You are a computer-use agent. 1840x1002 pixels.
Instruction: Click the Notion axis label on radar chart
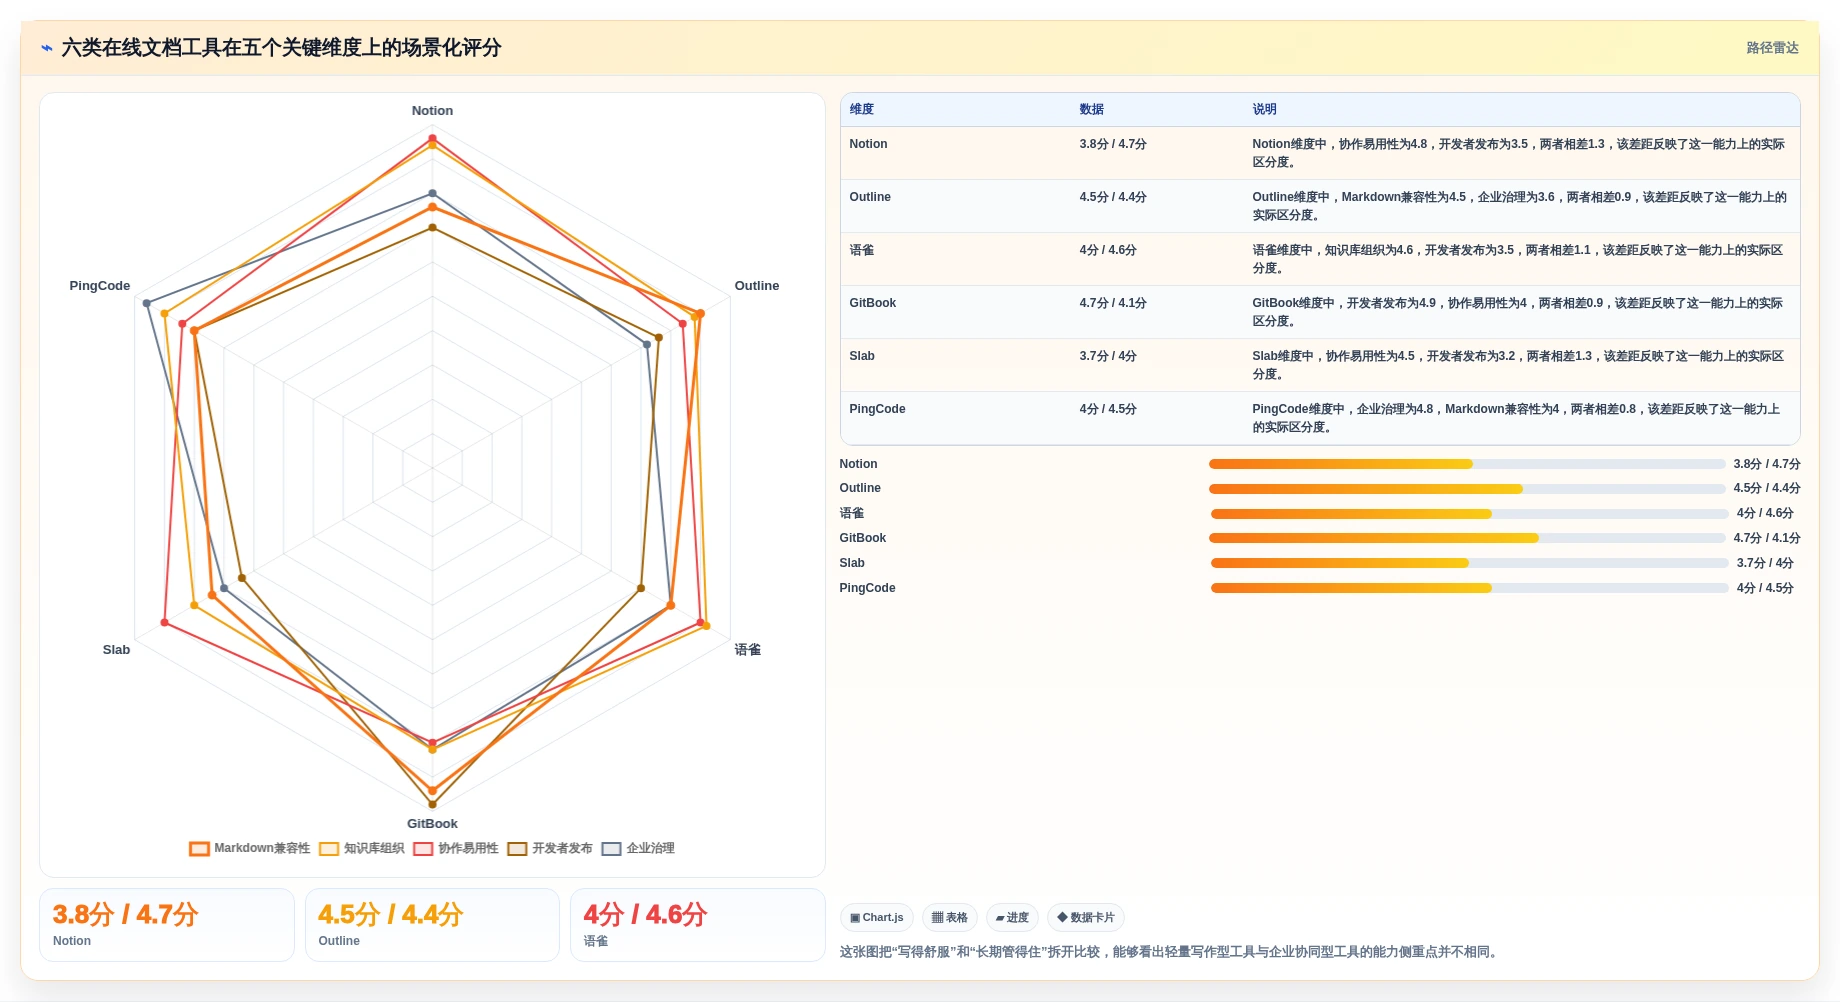click(432, 111)
